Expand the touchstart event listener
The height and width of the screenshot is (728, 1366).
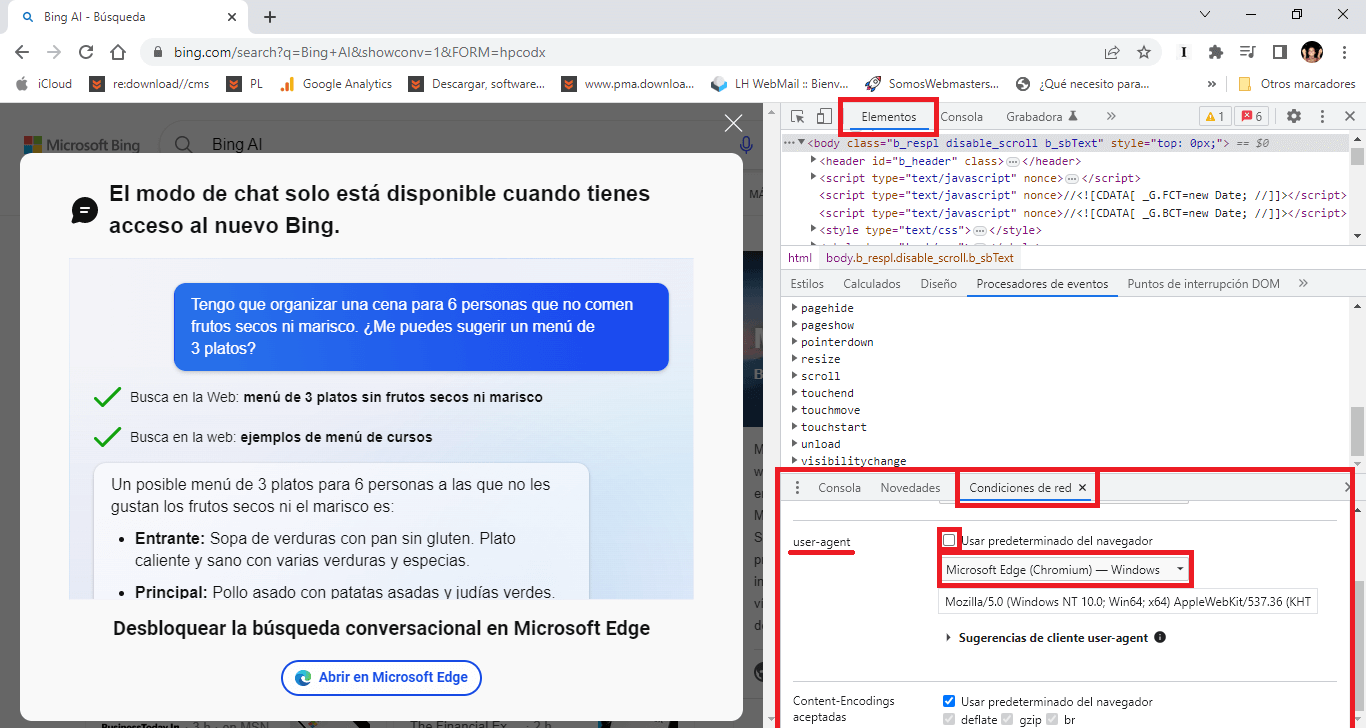[x=795, y=427]
